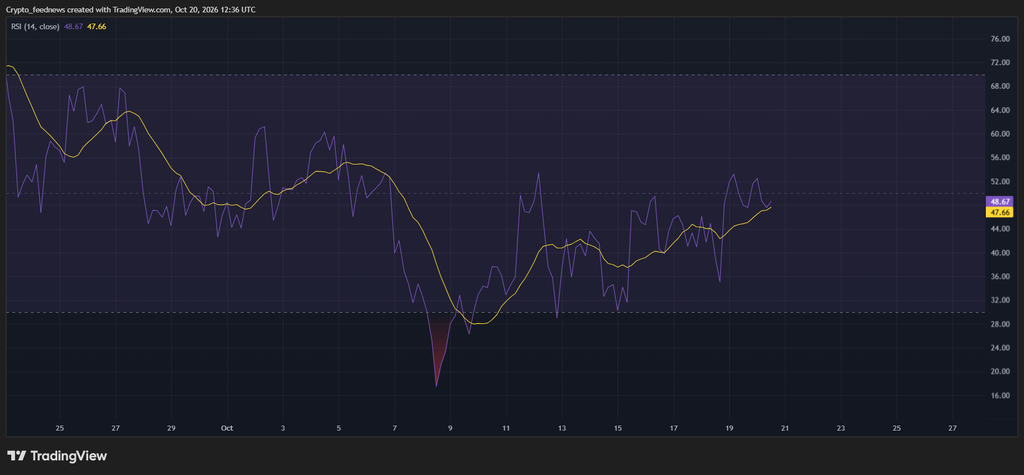Click the 52.00 axis value
The height and width of the screenshot is (475, 1024).
pos(1000,181)
